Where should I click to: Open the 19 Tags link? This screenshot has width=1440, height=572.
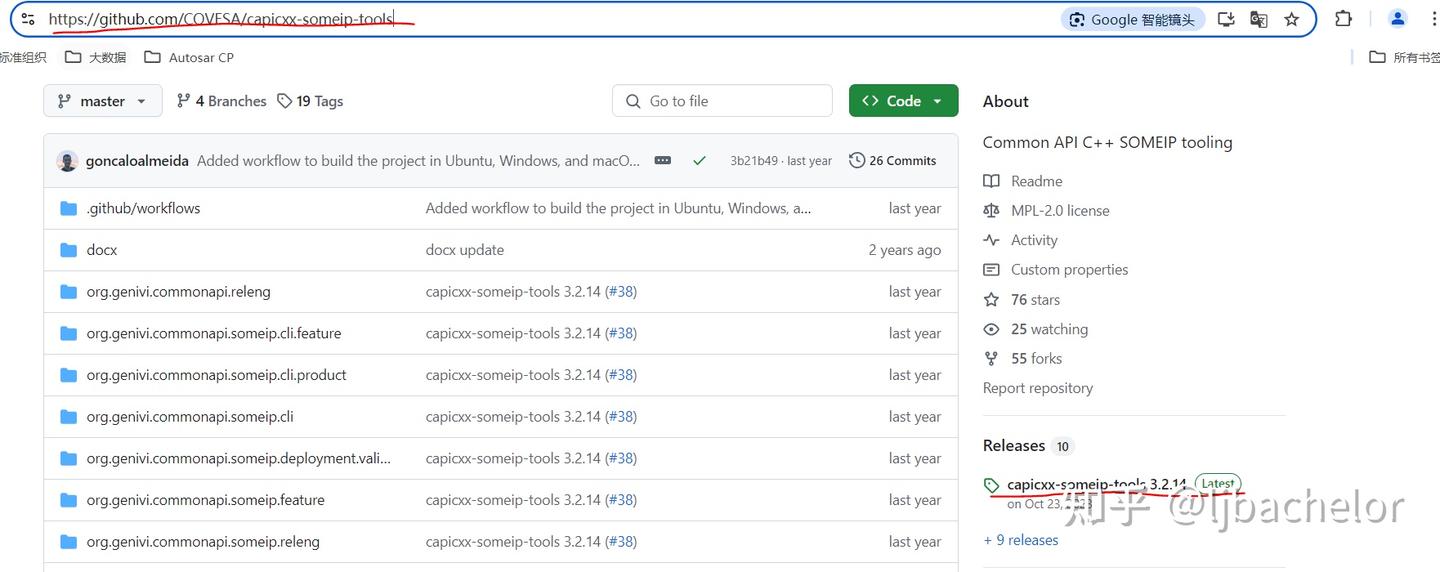click(310, 101)
